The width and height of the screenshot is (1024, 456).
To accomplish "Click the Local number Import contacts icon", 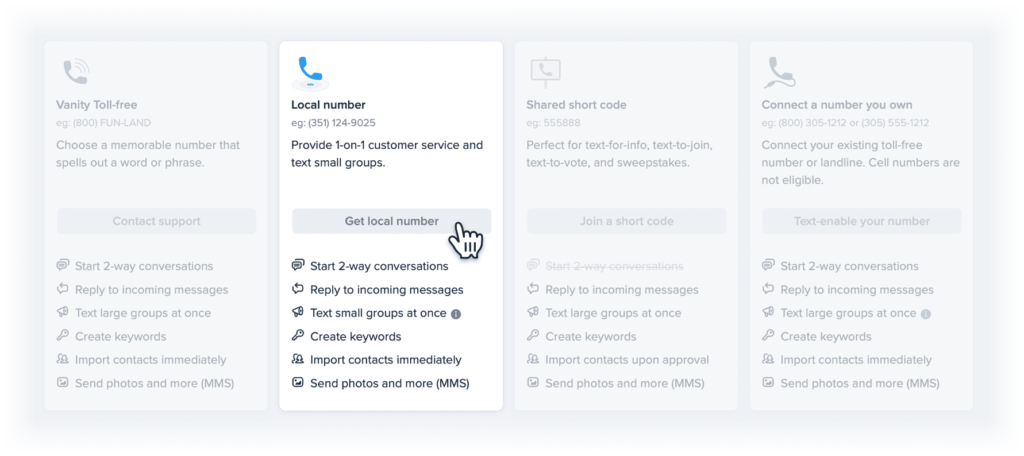I will (x=298, y=359).
